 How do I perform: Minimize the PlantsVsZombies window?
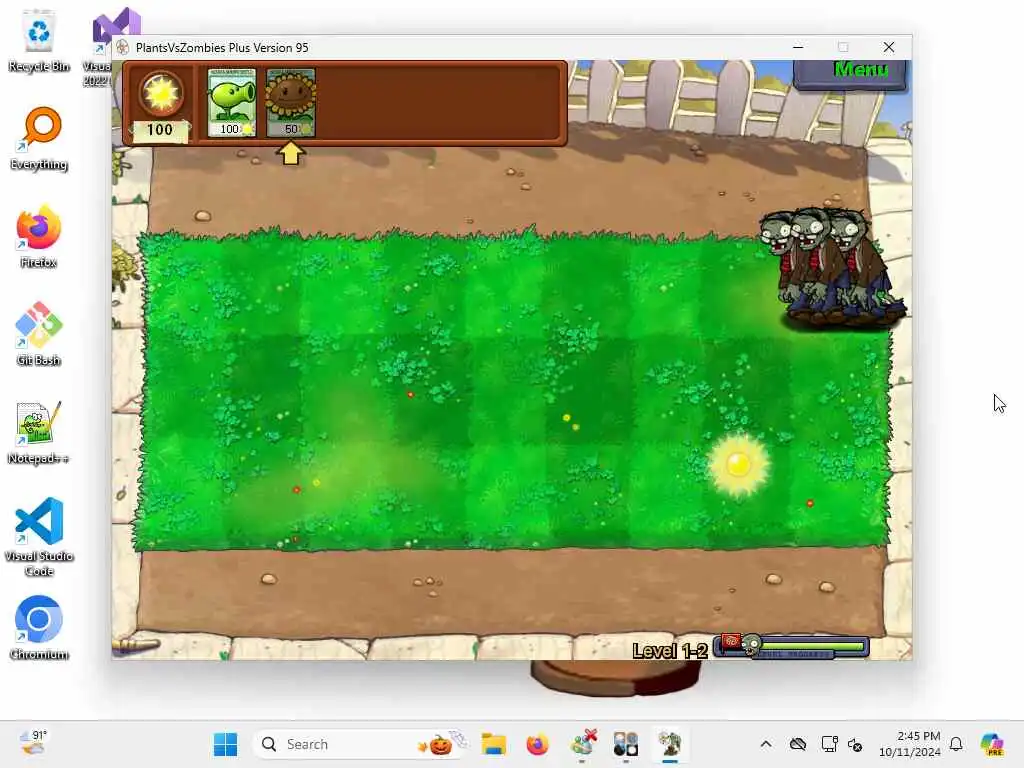pyautogui.click(x=798, y=47)
